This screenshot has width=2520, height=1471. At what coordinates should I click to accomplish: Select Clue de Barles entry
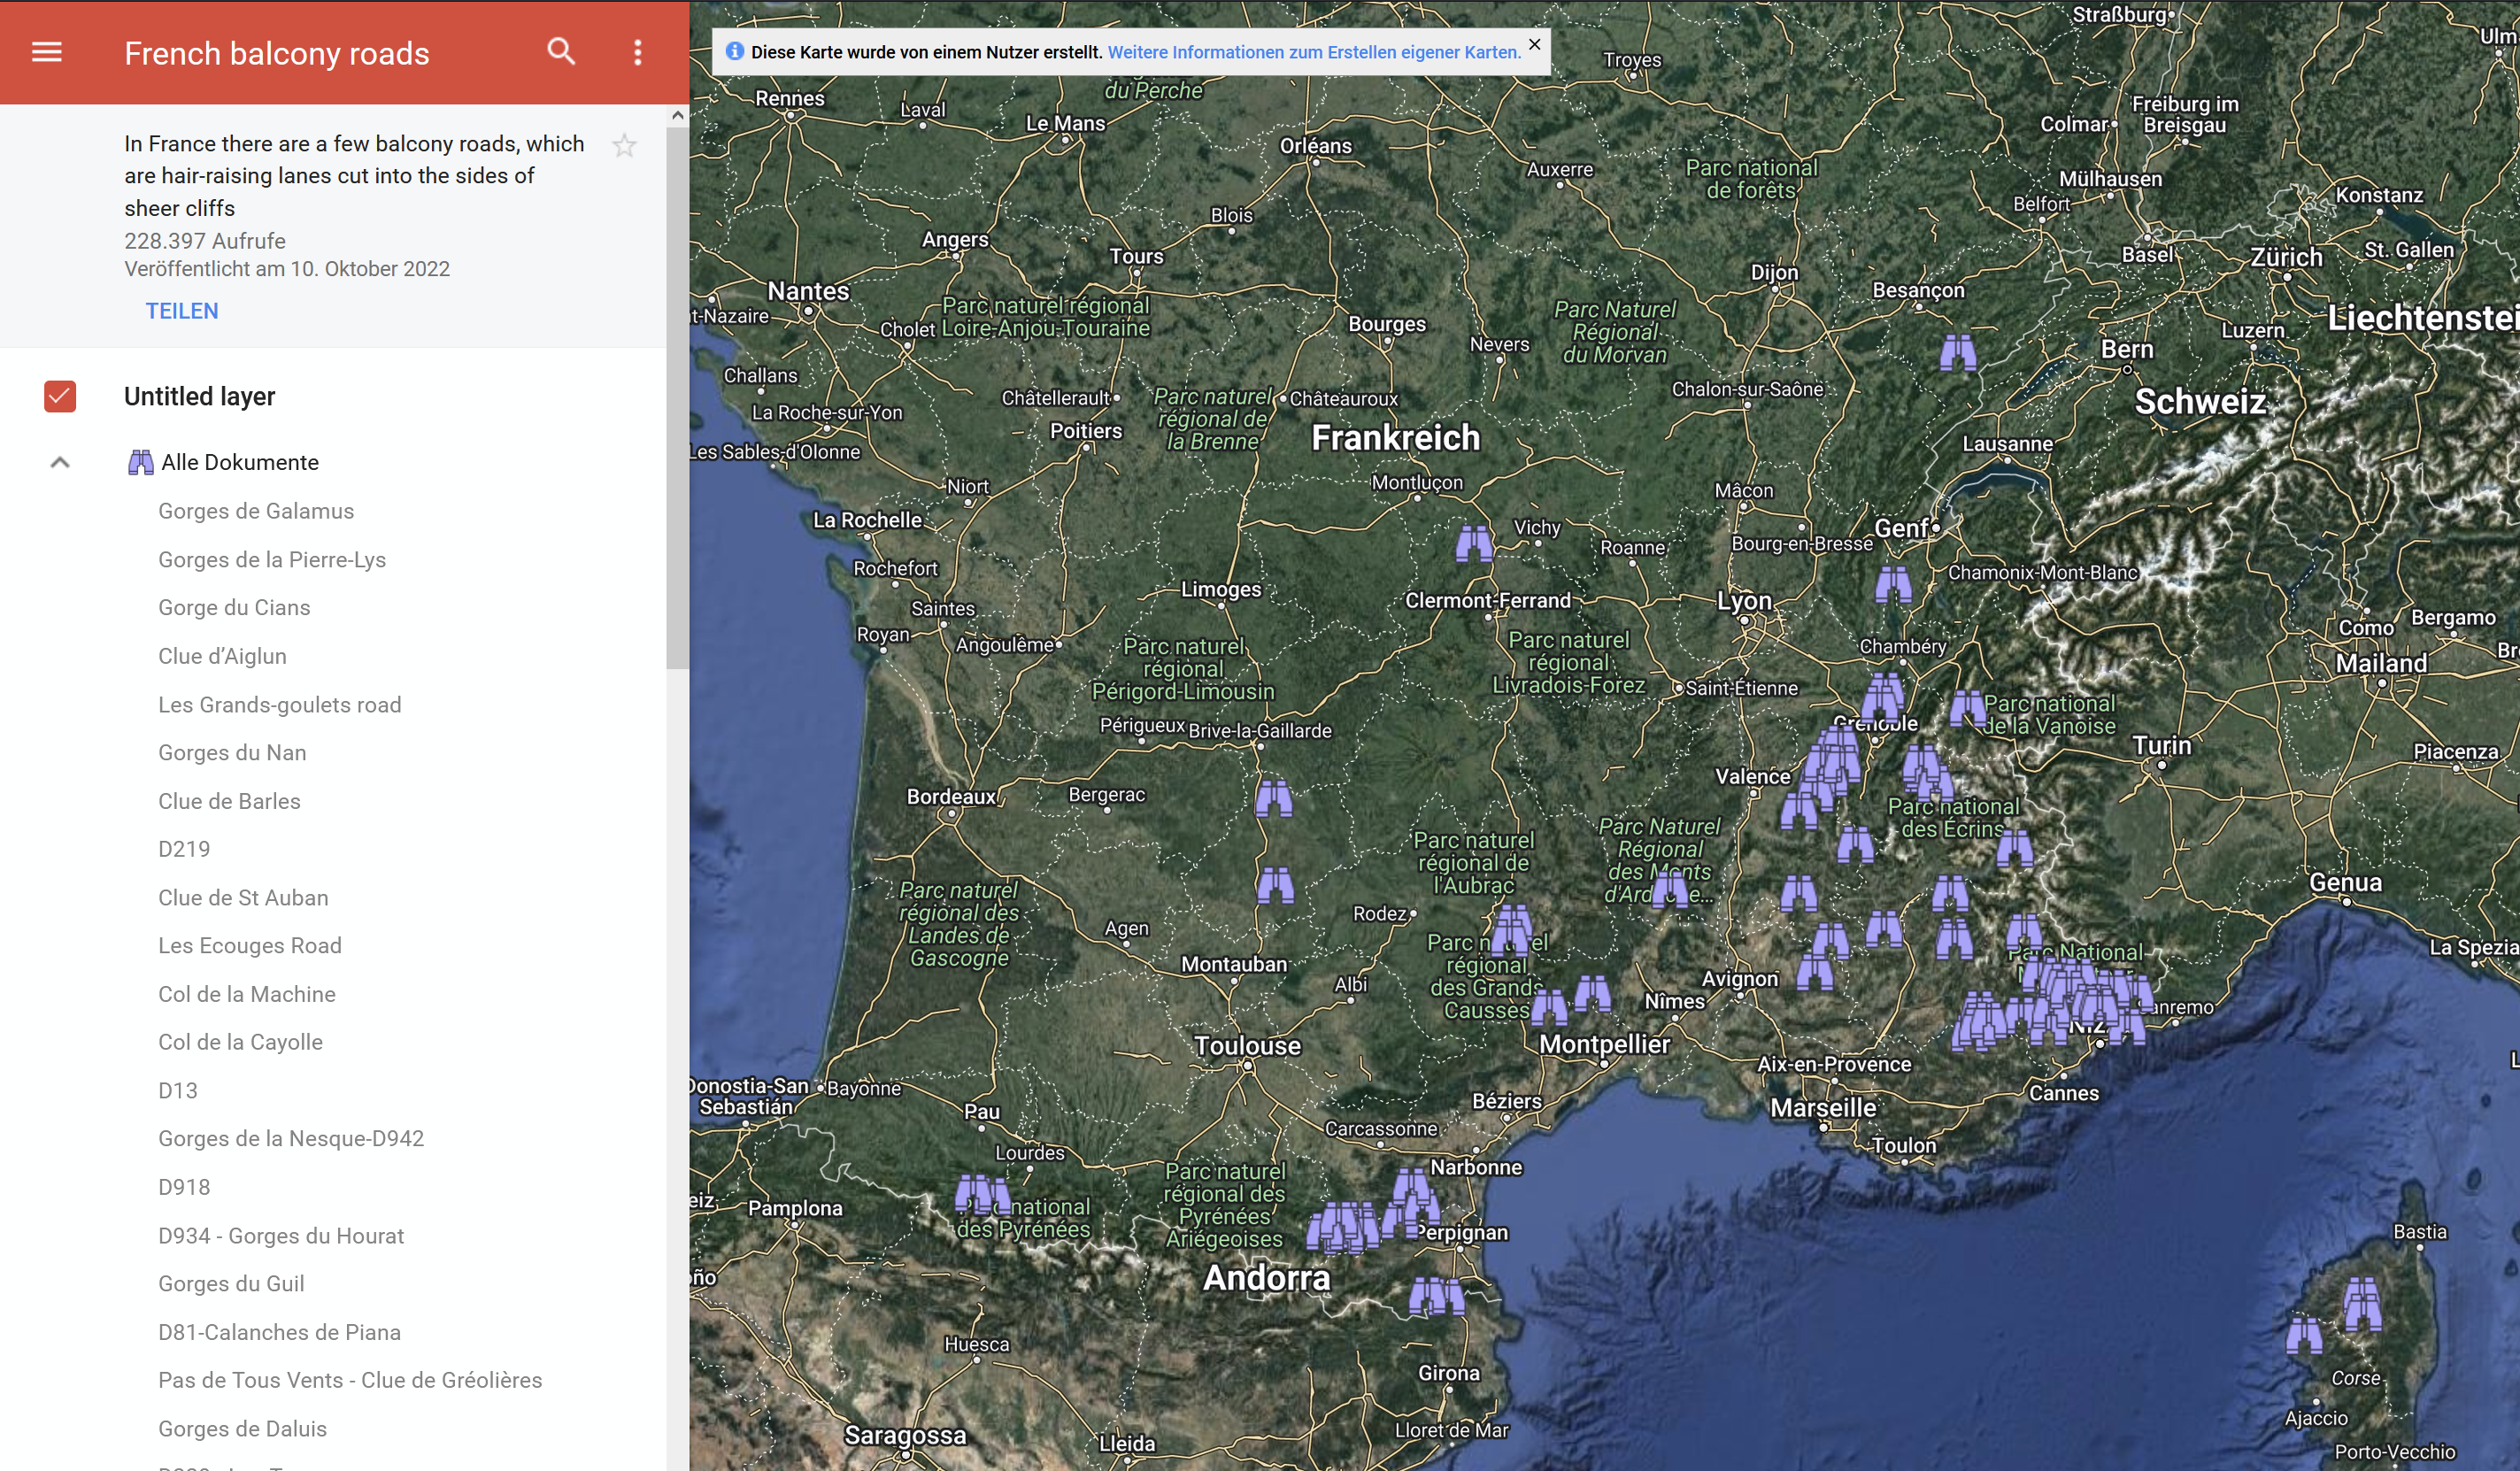pyautogui.click(x=229, y=801)
